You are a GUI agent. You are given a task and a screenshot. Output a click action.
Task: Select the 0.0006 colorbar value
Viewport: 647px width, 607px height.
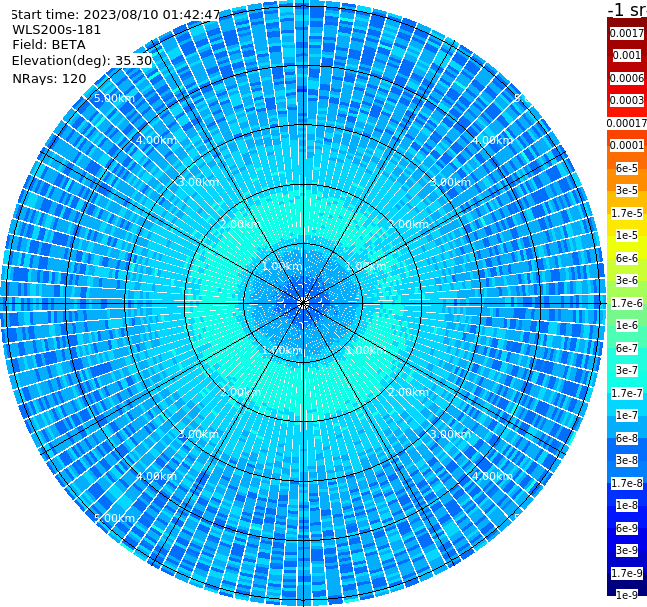click(x=627, y=78)
